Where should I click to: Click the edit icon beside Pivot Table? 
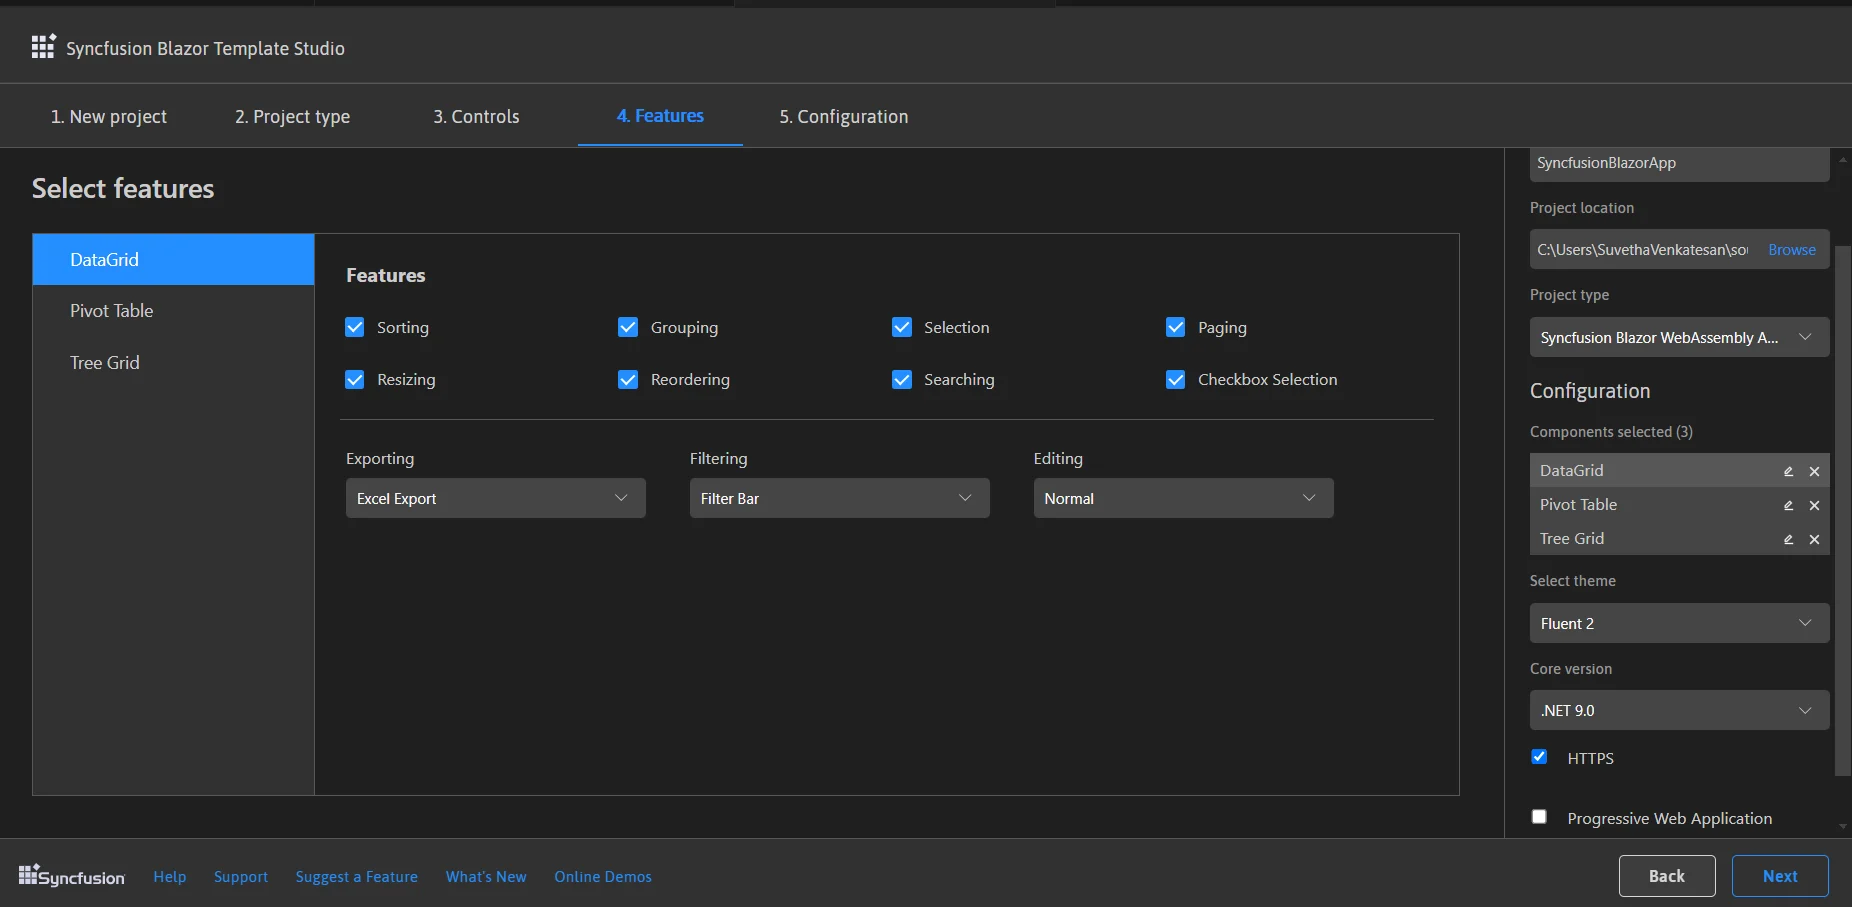click(1788, 505)
